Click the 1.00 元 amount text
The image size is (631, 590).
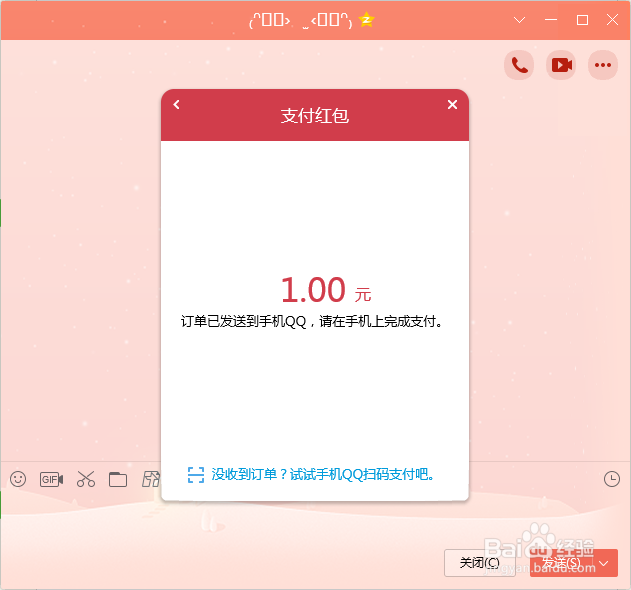pyautogui.click(x=326, y=290)
